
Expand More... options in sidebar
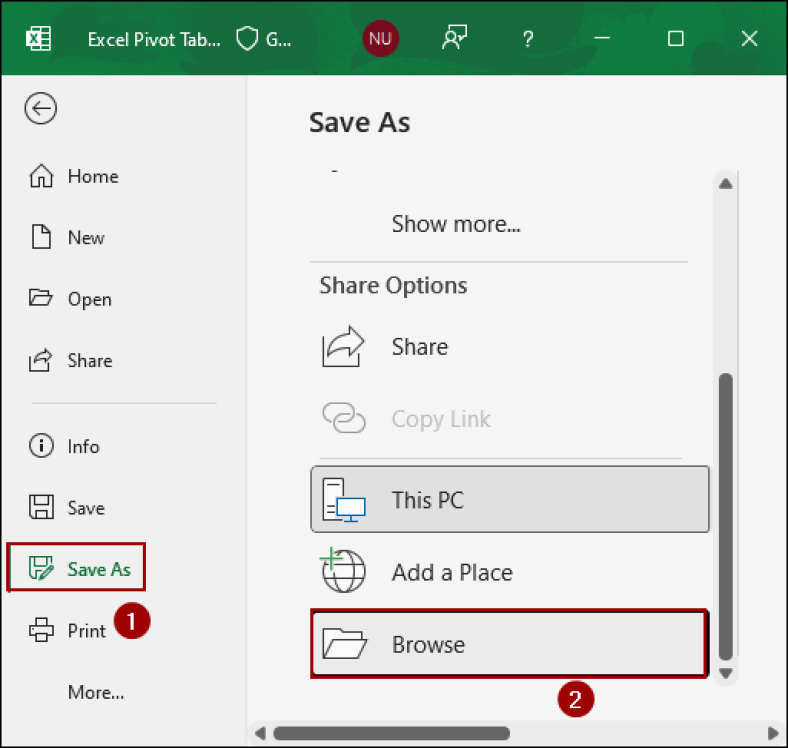96,693
